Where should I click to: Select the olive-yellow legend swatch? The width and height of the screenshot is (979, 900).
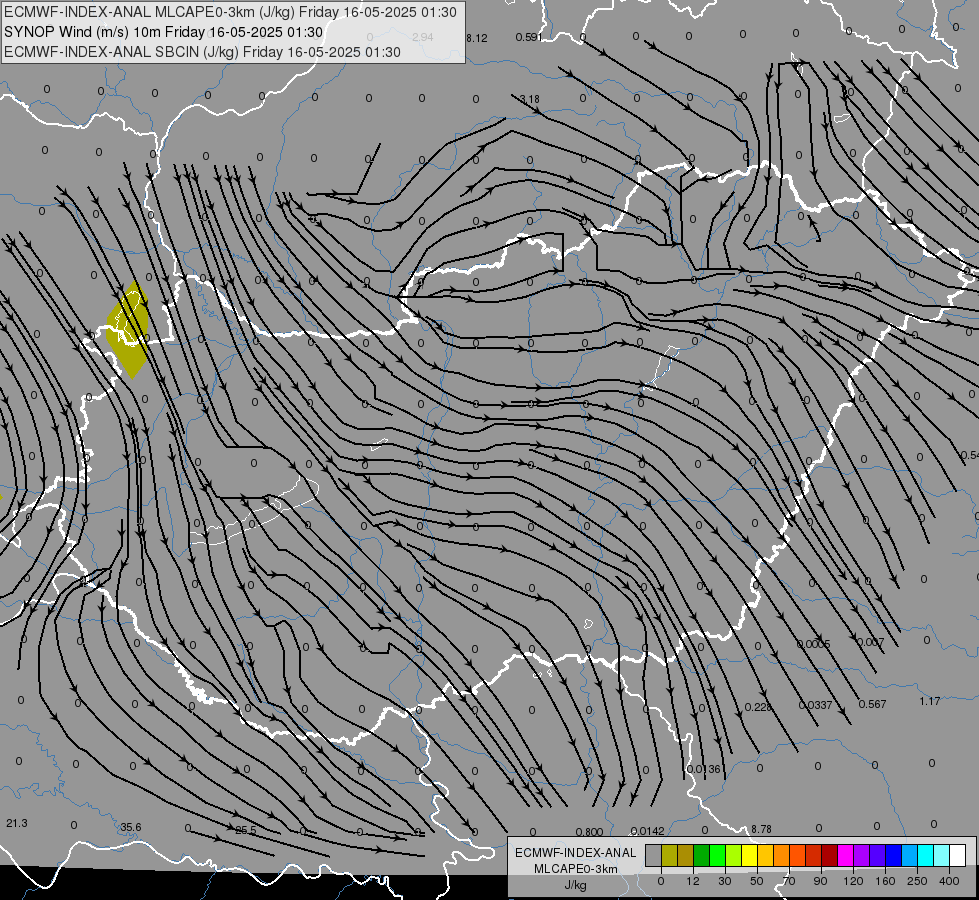669,856
